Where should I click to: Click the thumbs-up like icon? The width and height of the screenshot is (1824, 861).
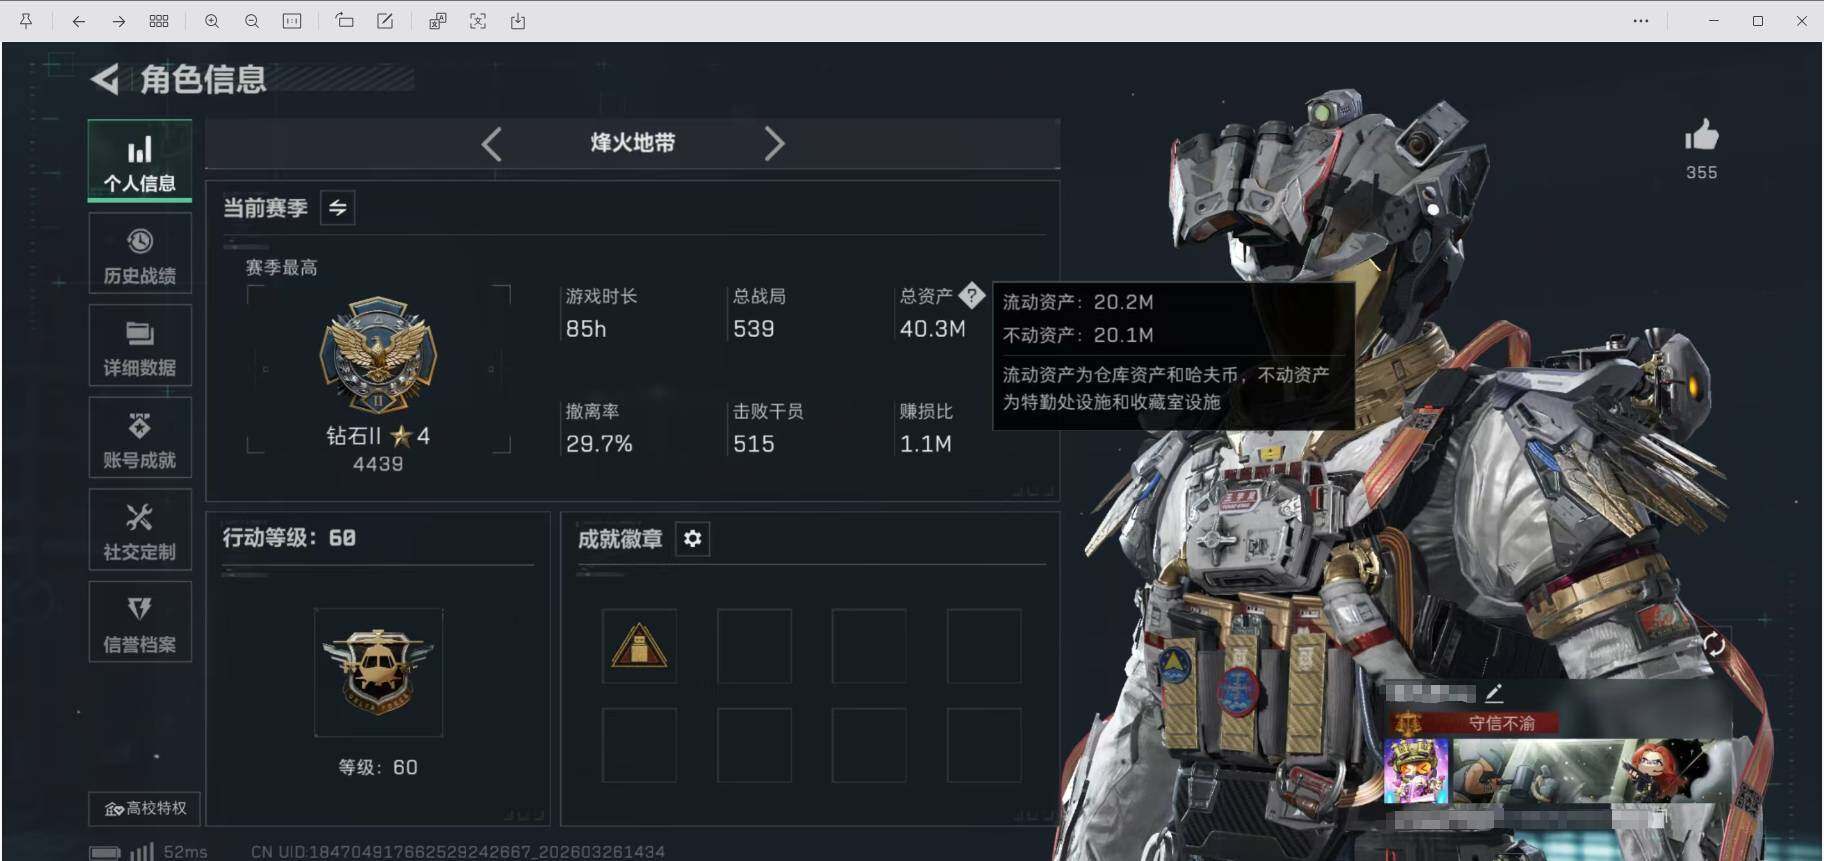coord(1701,135)
